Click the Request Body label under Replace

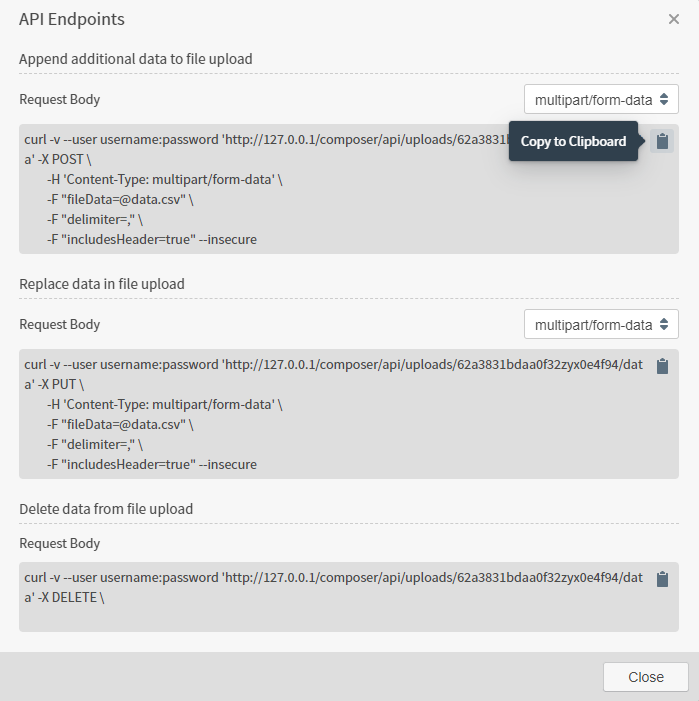click(x=59, y=324)
